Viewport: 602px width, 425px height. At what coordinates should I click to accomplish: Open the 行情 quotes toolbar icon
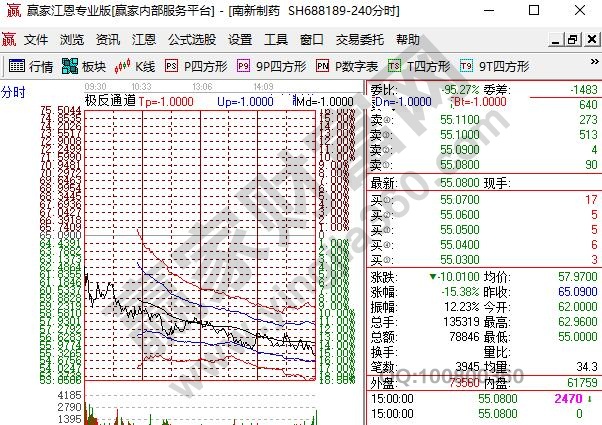click(30, 66)
